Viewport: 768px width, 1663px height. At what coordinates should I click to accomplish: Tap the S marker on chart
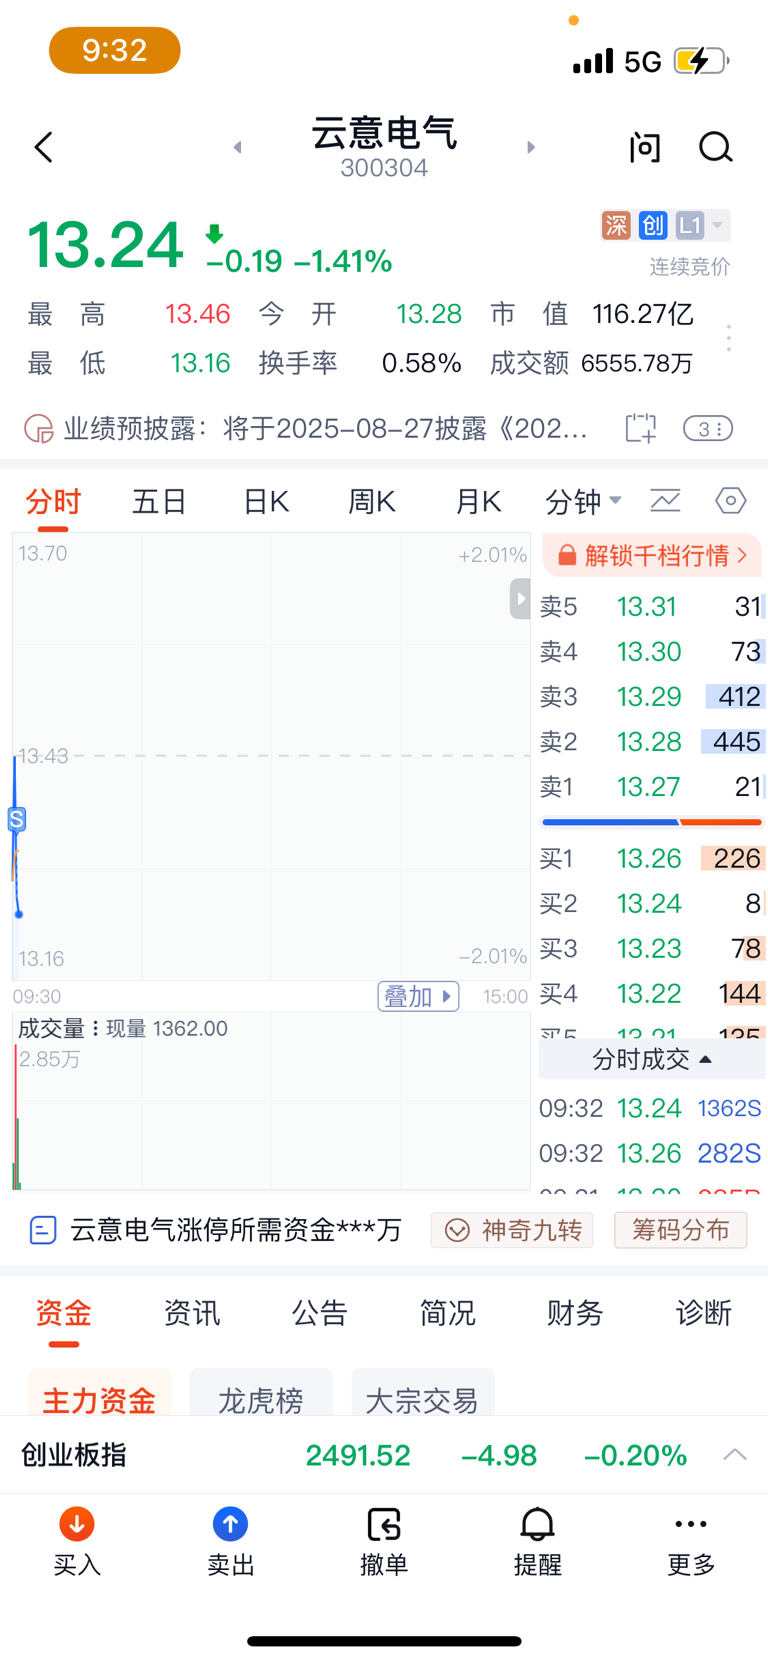[x=16, y=820]
